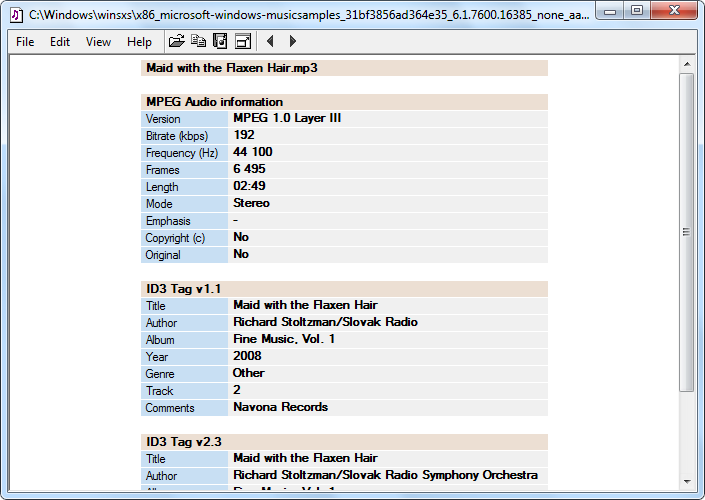Click the Year value 2008
Screen dimensions: 705x500
(247, 356)
